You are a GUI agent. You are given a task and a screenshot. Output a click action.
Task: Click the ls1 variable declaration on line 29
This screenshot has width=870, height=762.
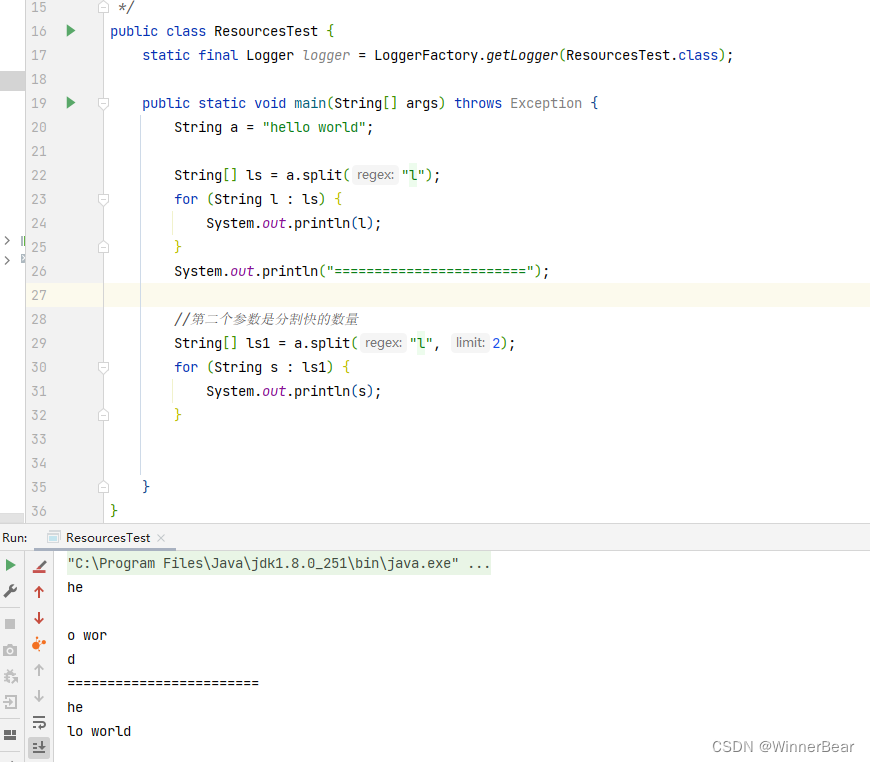[258, 343]
